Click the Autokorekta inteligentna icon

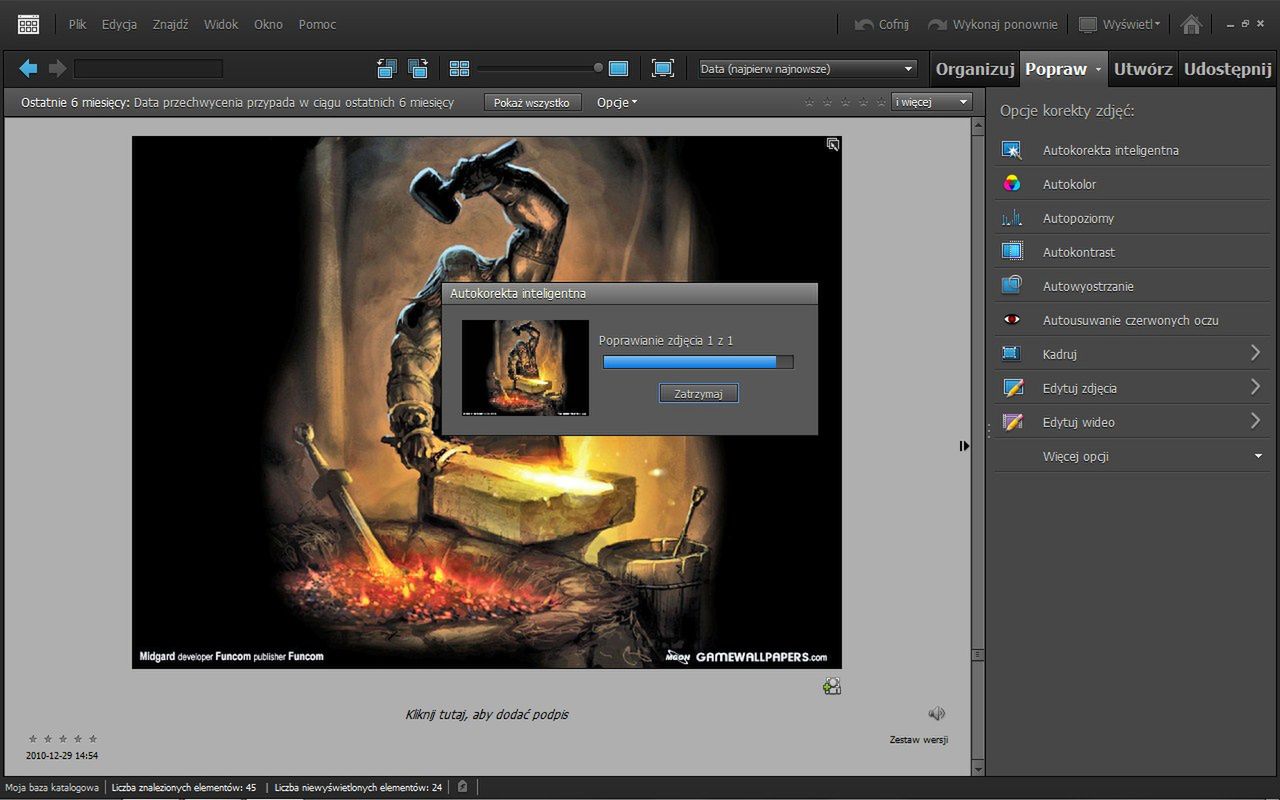click(1011, 150)
